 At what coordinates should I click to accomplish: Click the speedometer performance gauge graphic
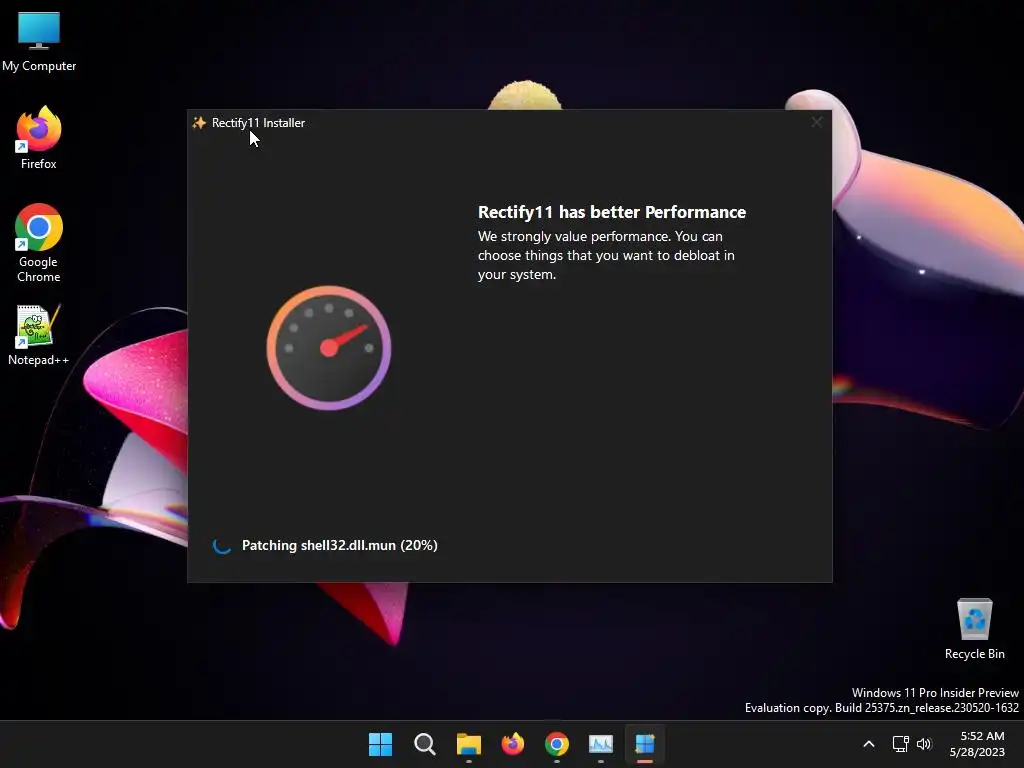tap(328, 347)
